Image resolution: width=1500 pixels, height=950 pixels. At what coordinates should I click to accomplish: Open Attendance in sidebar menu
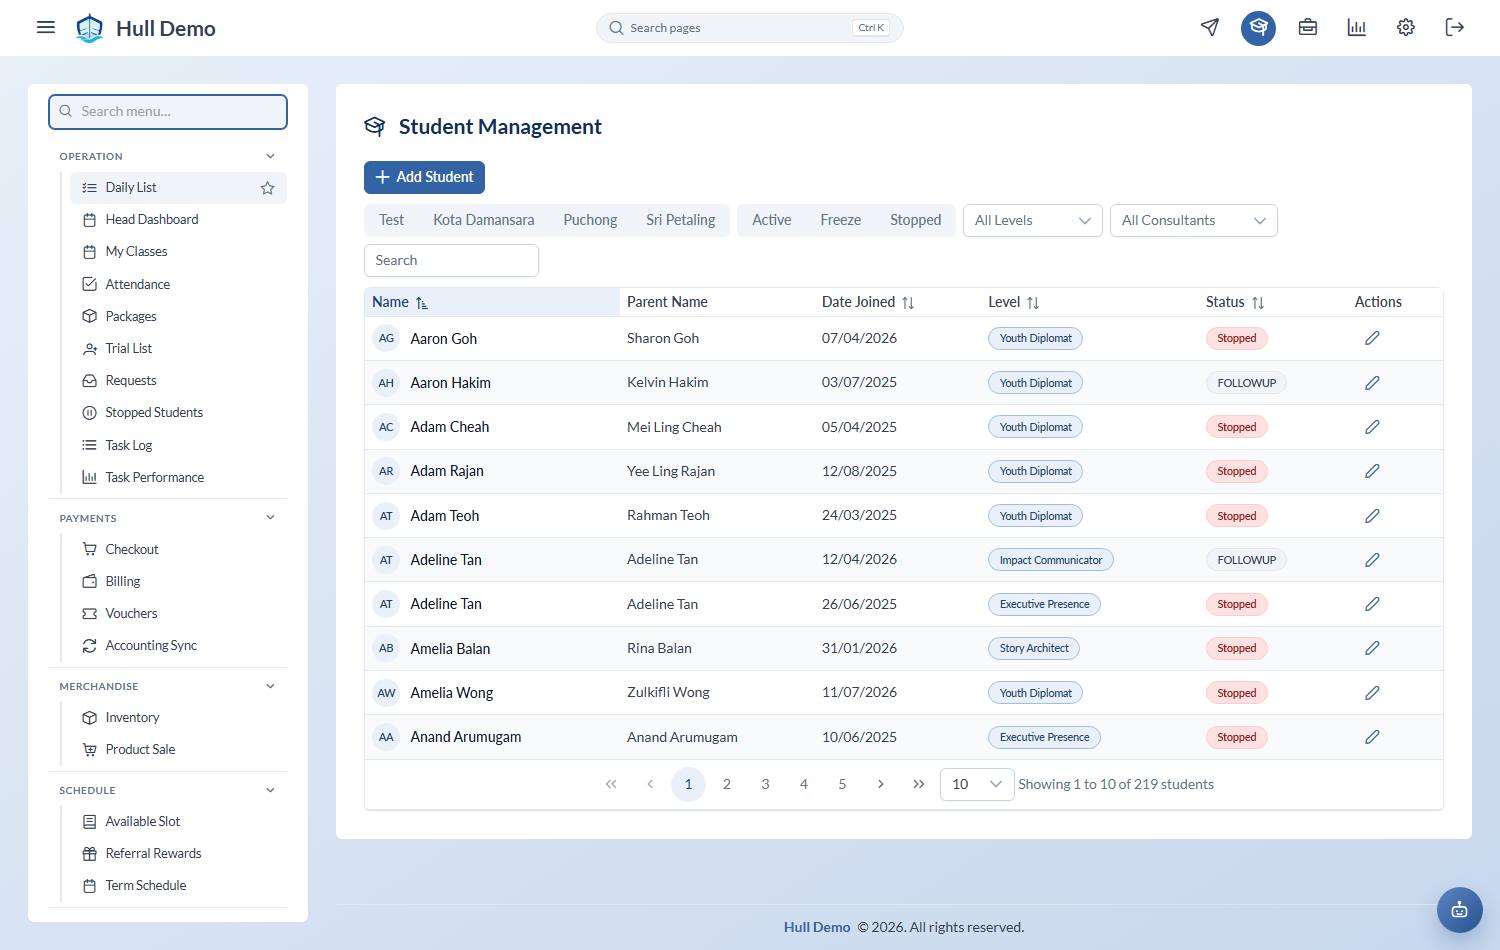[178, 284]
